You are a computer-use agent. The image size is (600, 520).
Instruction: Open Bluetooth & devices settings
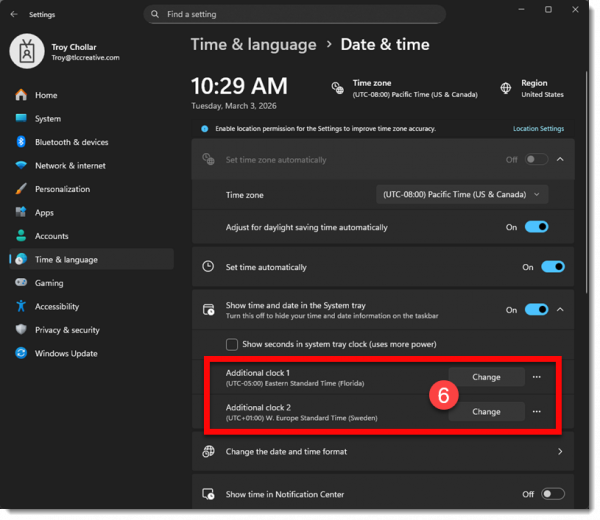click(71, 142)
